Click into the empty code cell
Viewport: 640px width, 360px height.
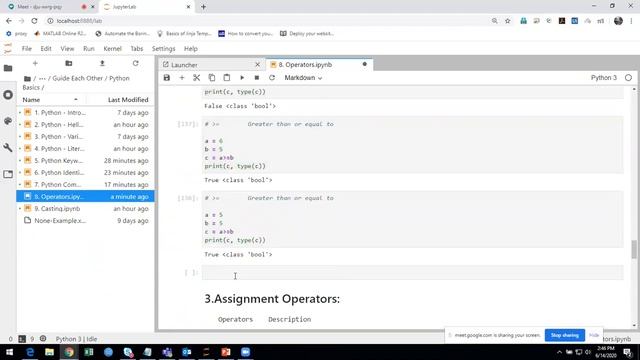[x=412, y=273]
